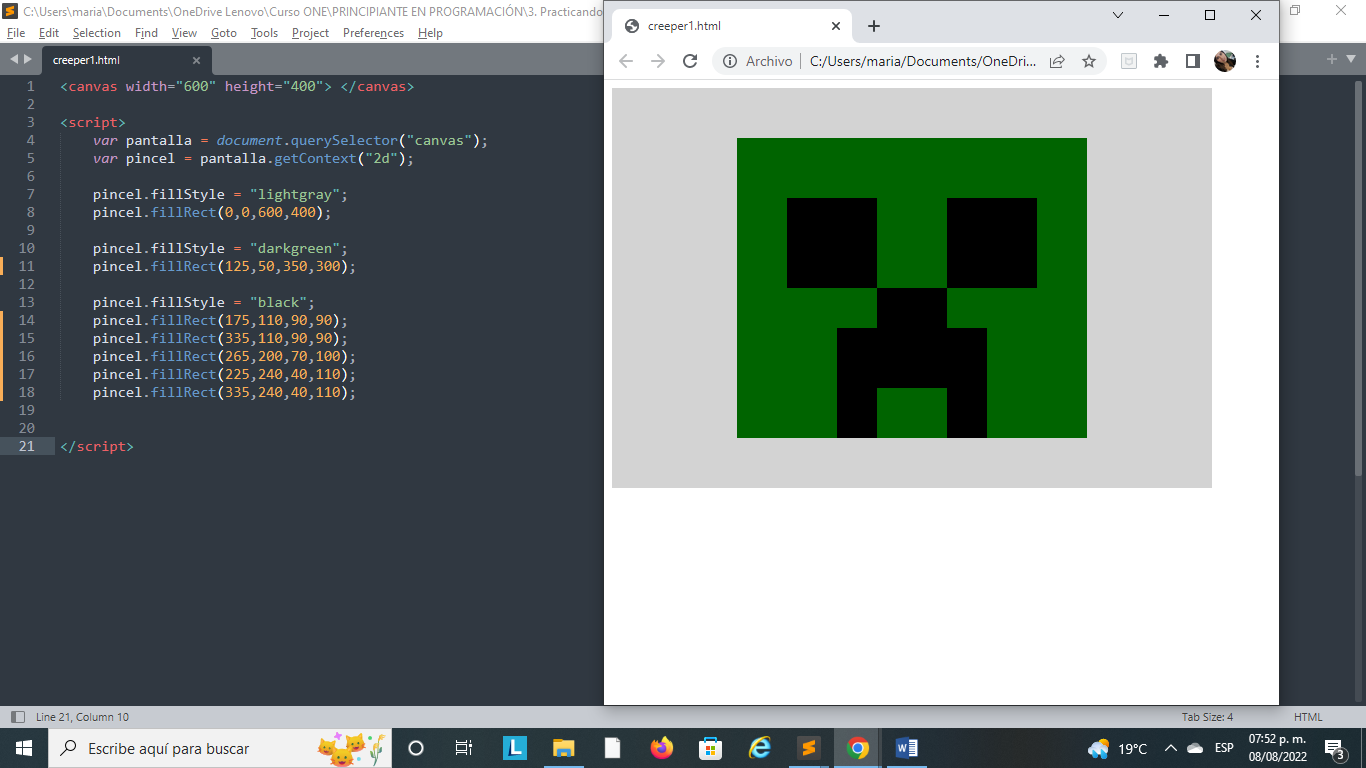This screenshot has width=1366, height=768.
Task: Go to previous tab using left arrow
Action: pyautogui.click(x=13, y=60)
